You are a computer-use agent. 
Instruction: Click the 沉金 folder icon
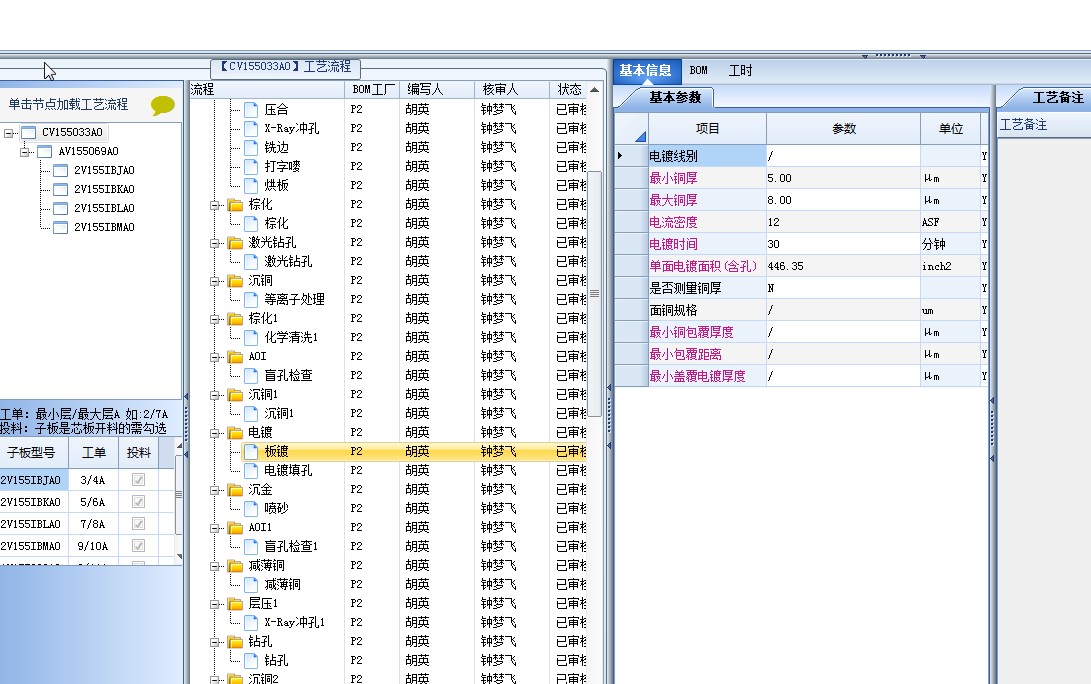coord(235,489)
